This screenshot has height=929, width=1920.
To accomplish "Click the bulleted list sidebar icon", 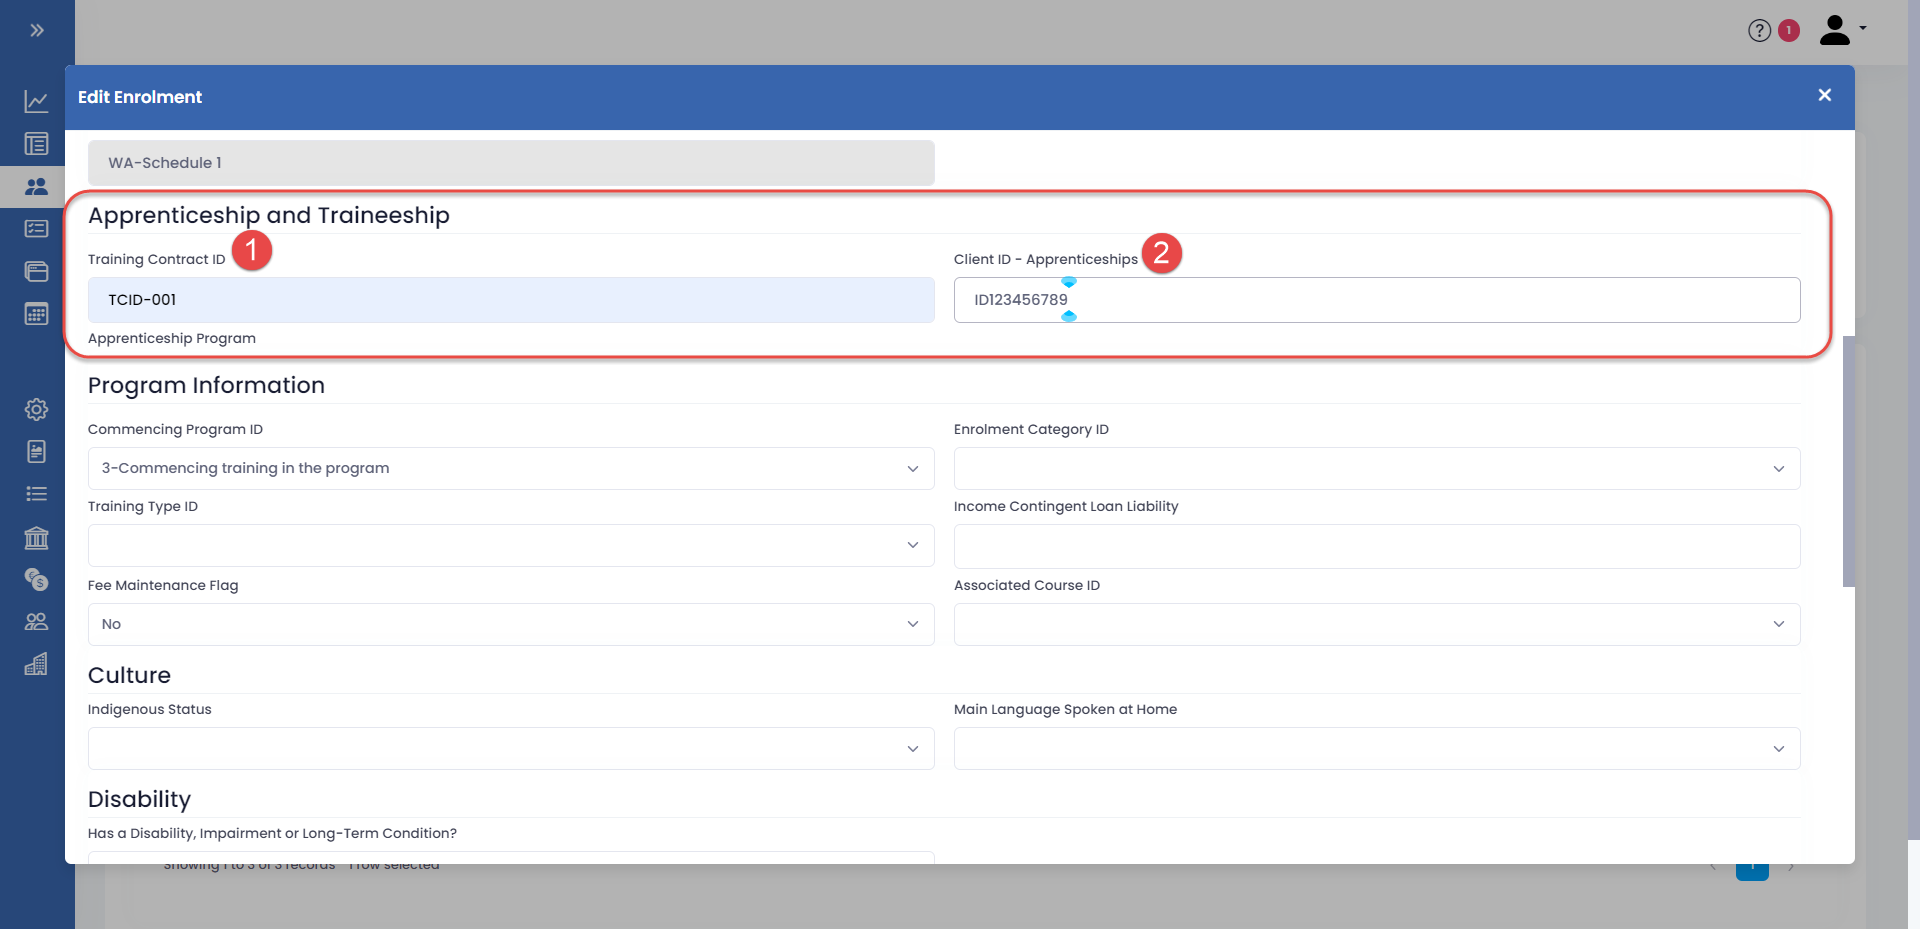I will coord(36,494).
